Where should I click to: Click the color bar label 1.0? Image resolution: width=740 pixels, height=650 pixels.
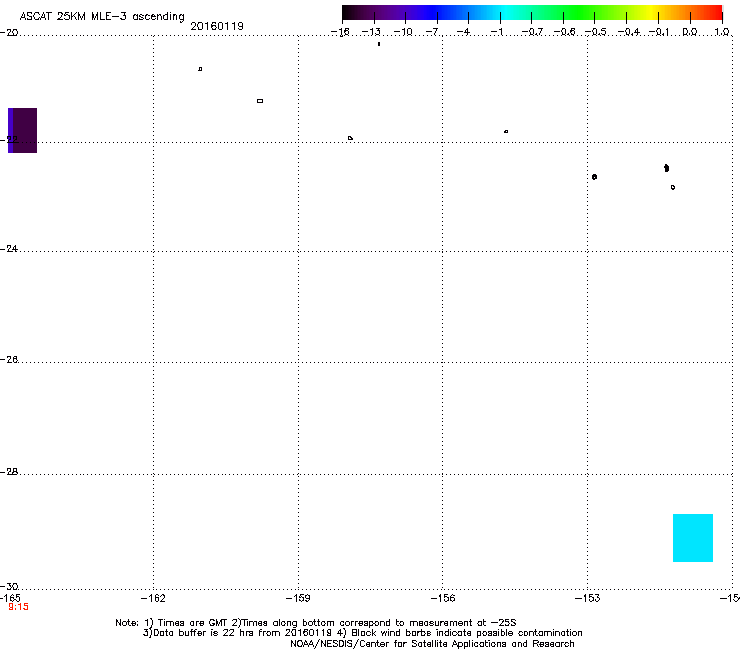722,32
